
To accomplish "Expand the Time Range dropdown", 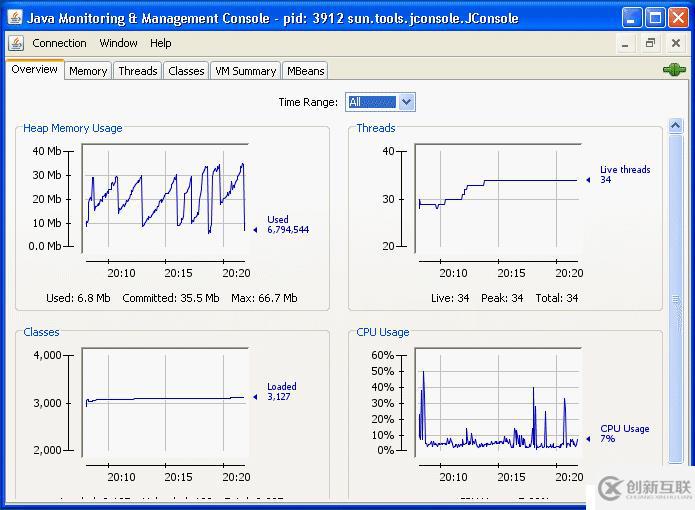I will (406, 102).
